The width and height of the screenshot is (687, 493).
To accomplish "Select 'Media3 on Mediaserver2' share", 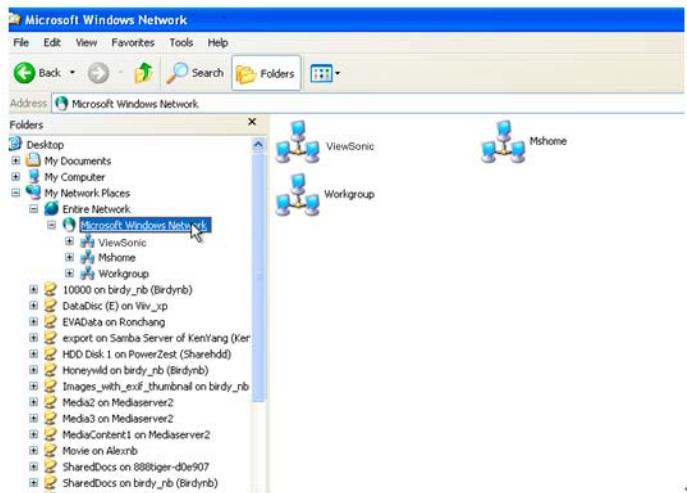I will click(x=117, y=419).
